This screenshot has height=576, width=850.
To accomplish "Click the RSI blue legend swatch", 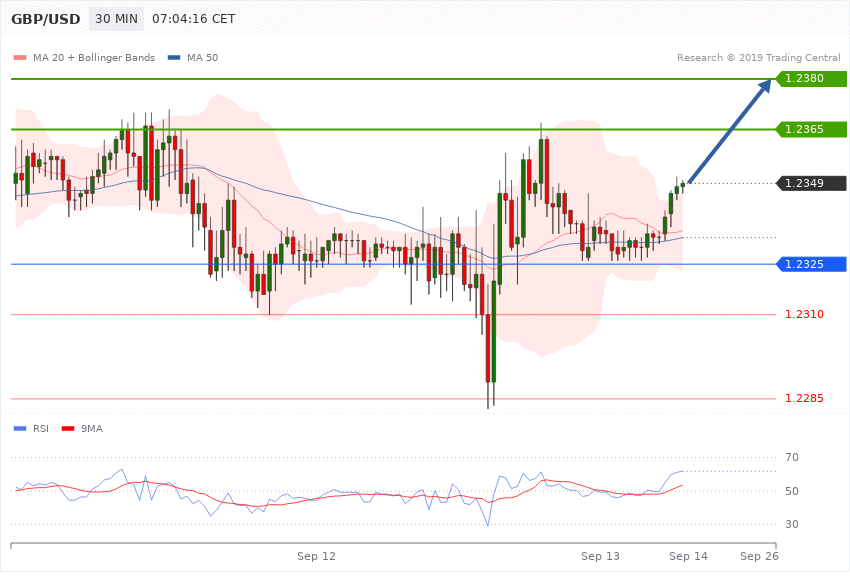I will coord(20,429).
